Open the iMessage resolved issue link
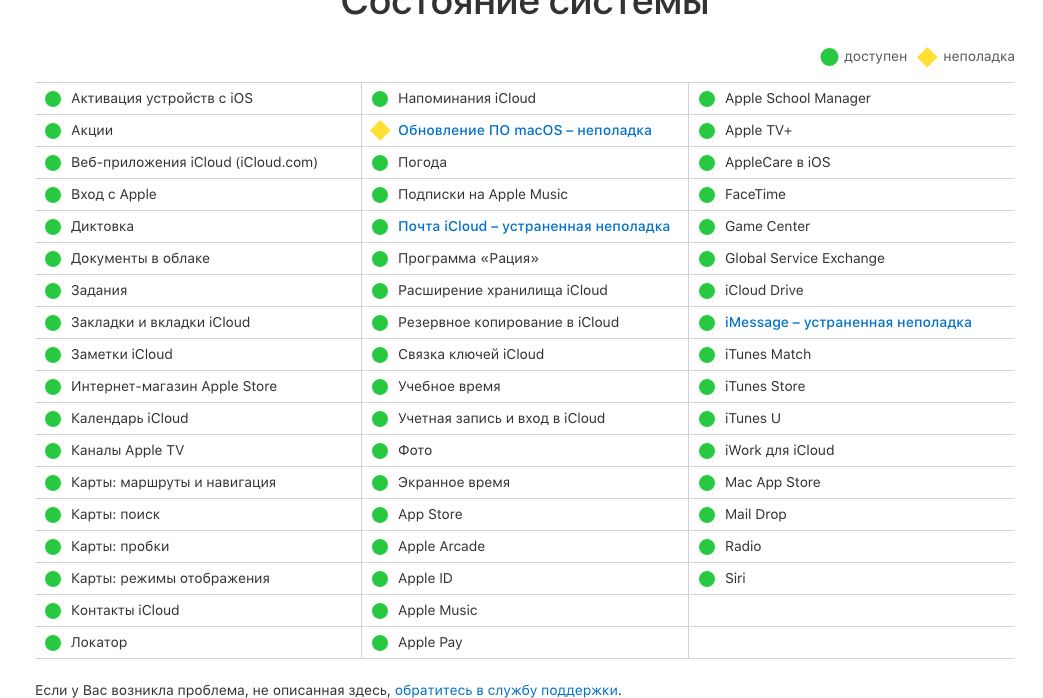Screen dimensions: 1043x698 coord(848,322)
